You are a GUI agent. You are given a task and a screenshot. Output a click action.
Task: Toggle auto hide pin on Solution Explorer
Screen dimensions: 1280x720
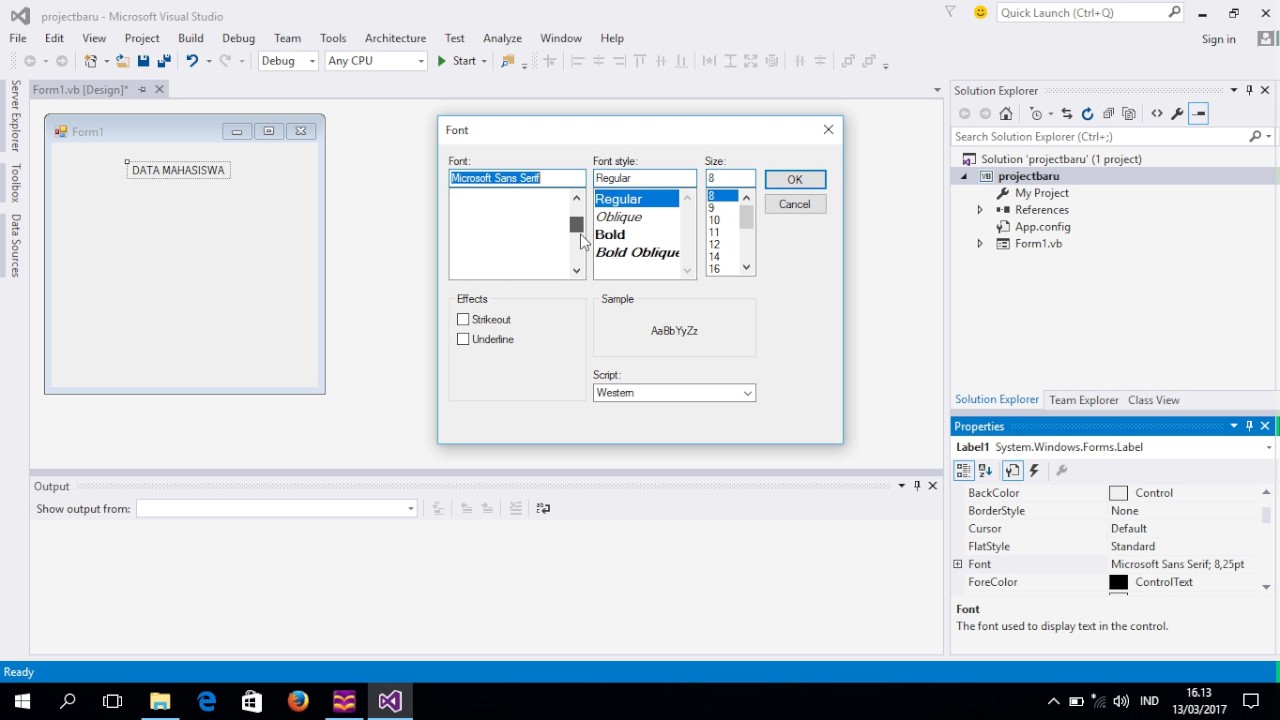click(x=1249, y=90)
